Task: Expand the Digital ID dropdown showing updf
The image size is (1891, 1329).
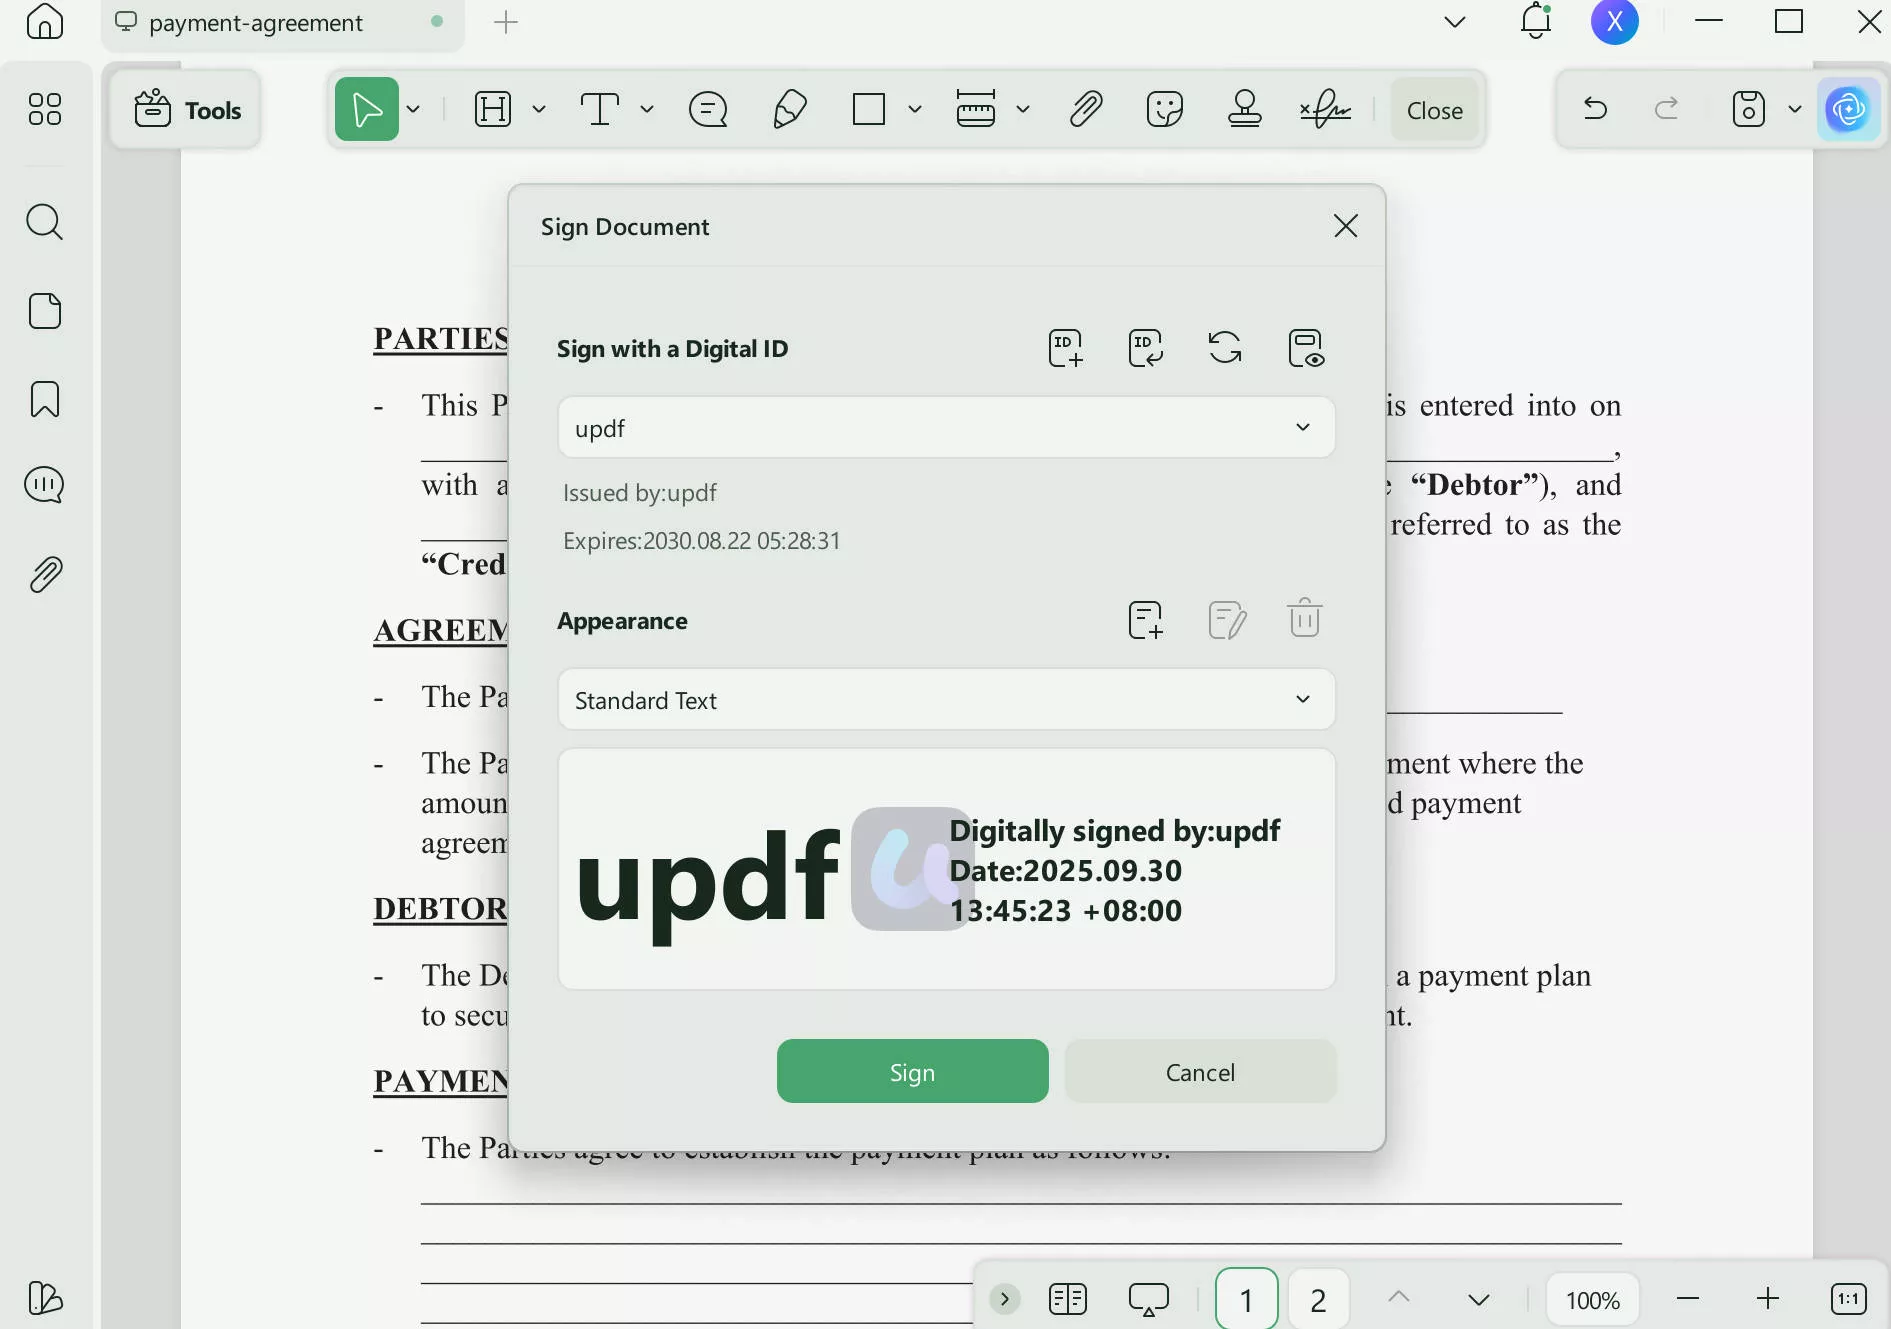Action: point(1303,427)
